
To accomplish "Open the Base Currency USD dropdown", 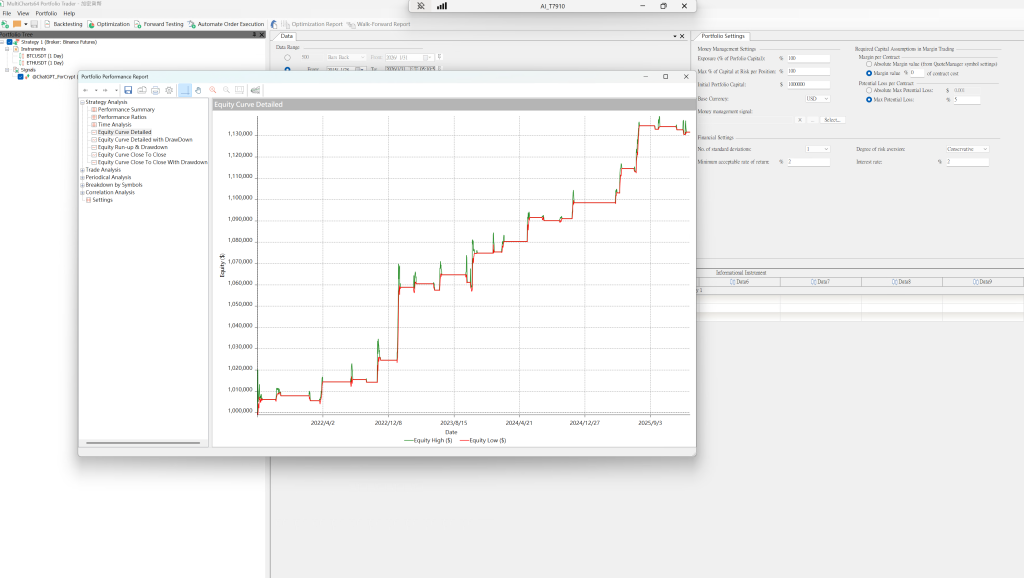I will click(817, 99).
